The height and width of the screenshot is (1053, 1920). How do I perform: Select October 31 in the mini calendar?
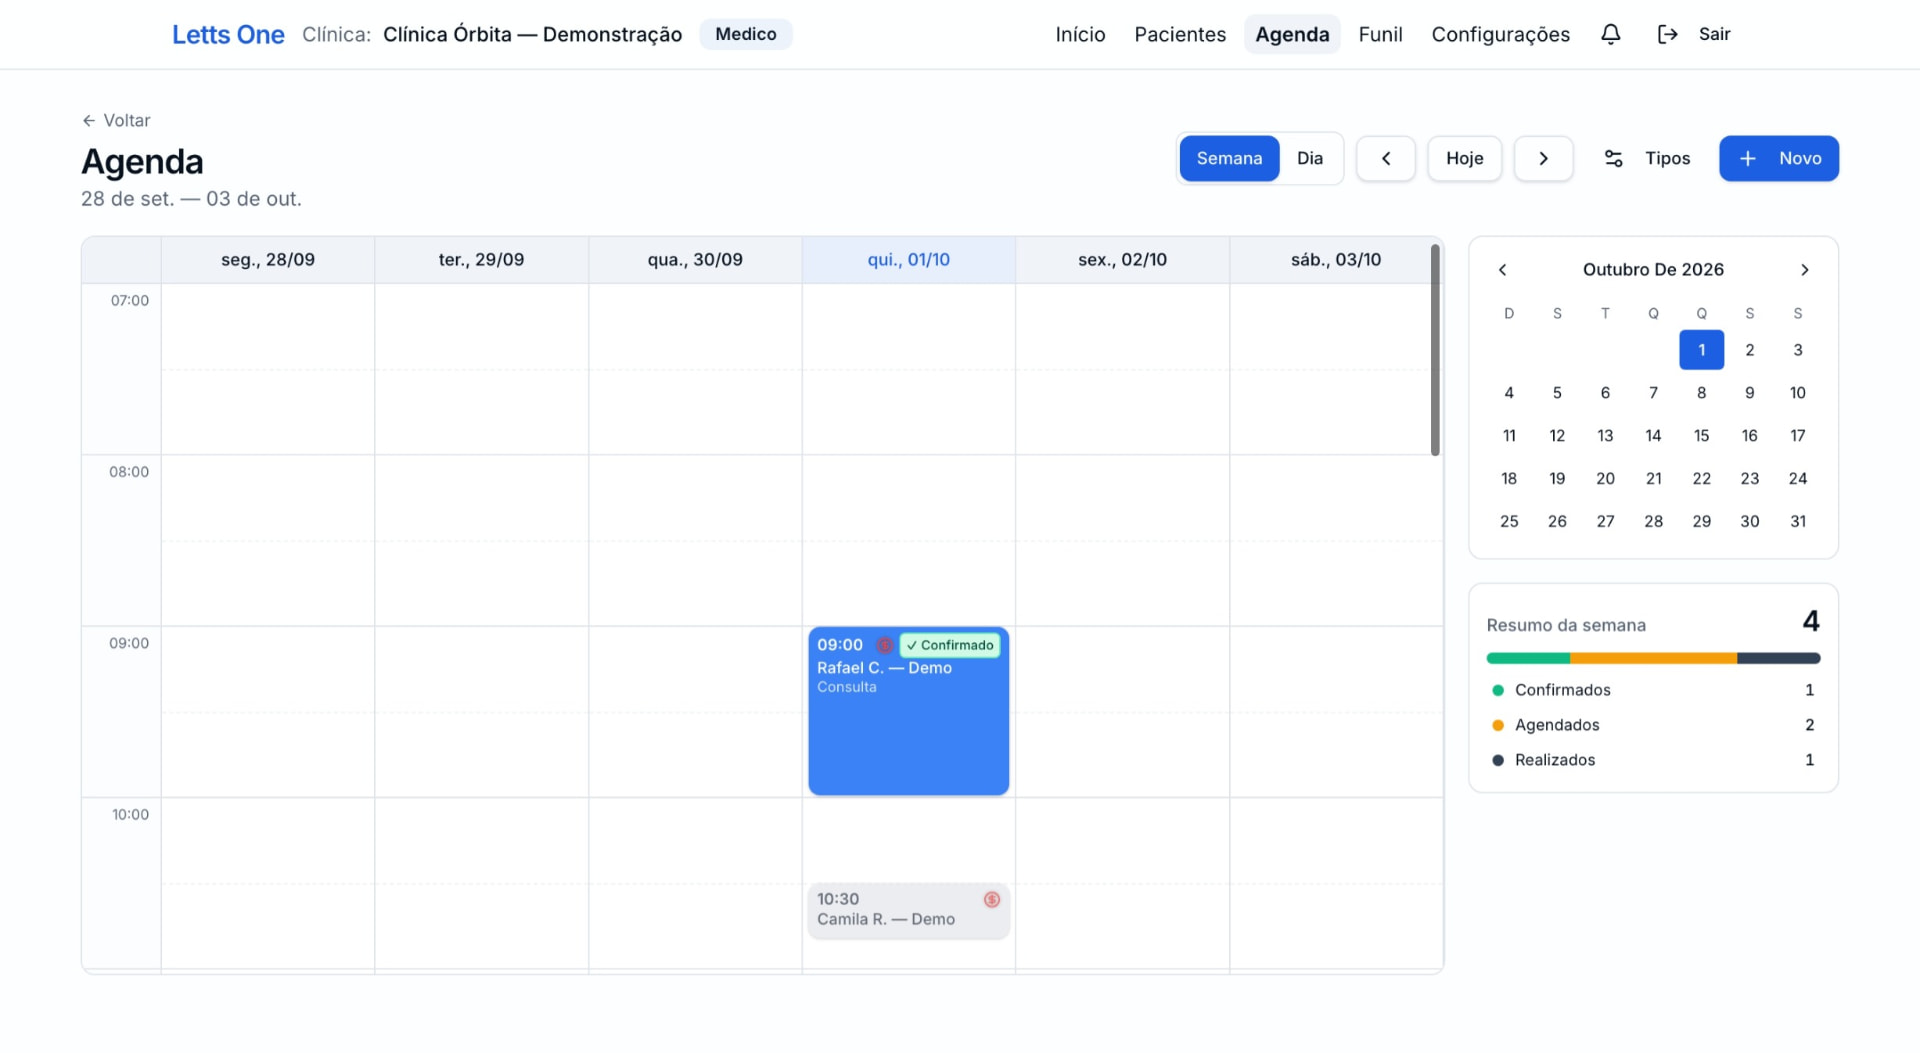1797,521
